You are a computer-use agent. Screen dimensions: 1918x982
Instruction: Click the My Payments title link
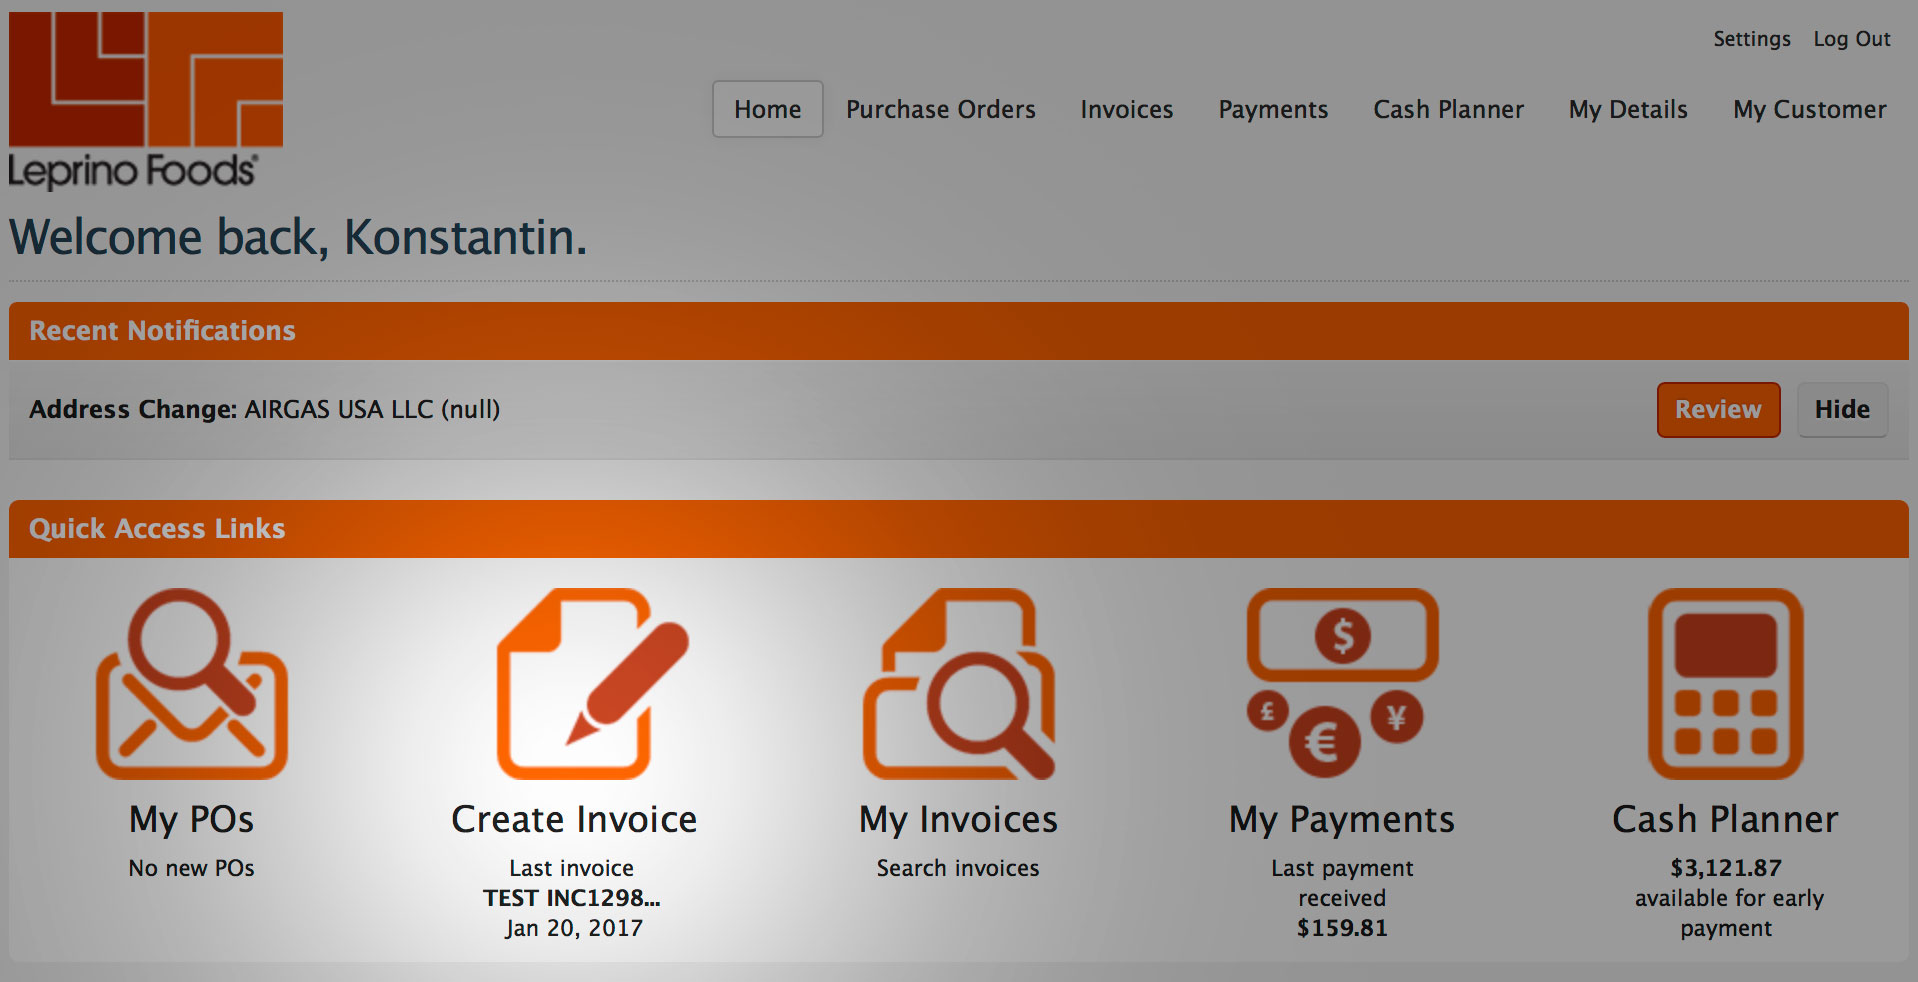click(1342, 820)
